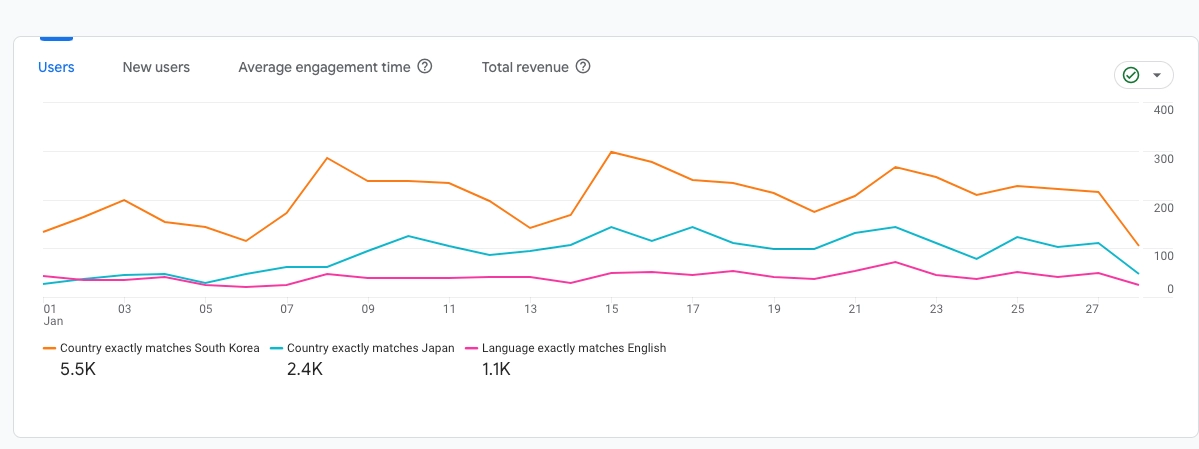1199x449 pixels.
Task: Click the orange line peak at date 15
Action: point(611,152)
